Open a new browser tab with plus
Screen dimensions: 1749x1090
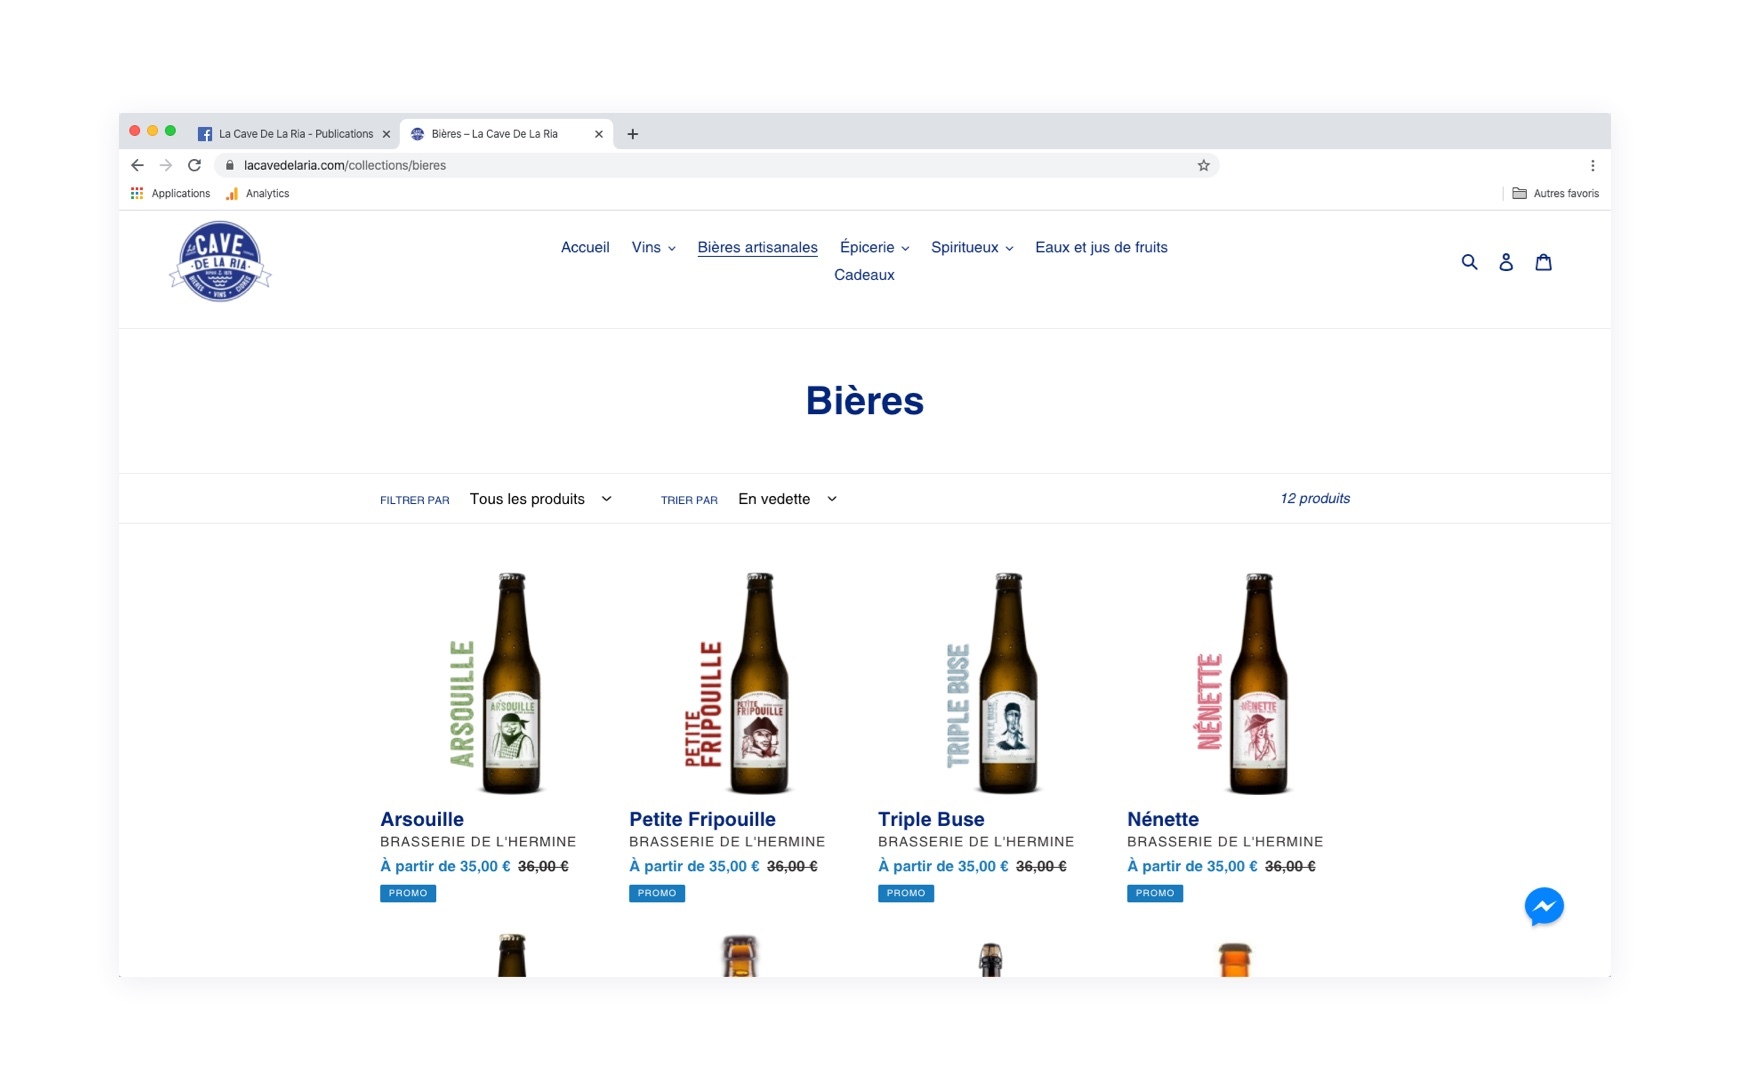coord(632,134)
